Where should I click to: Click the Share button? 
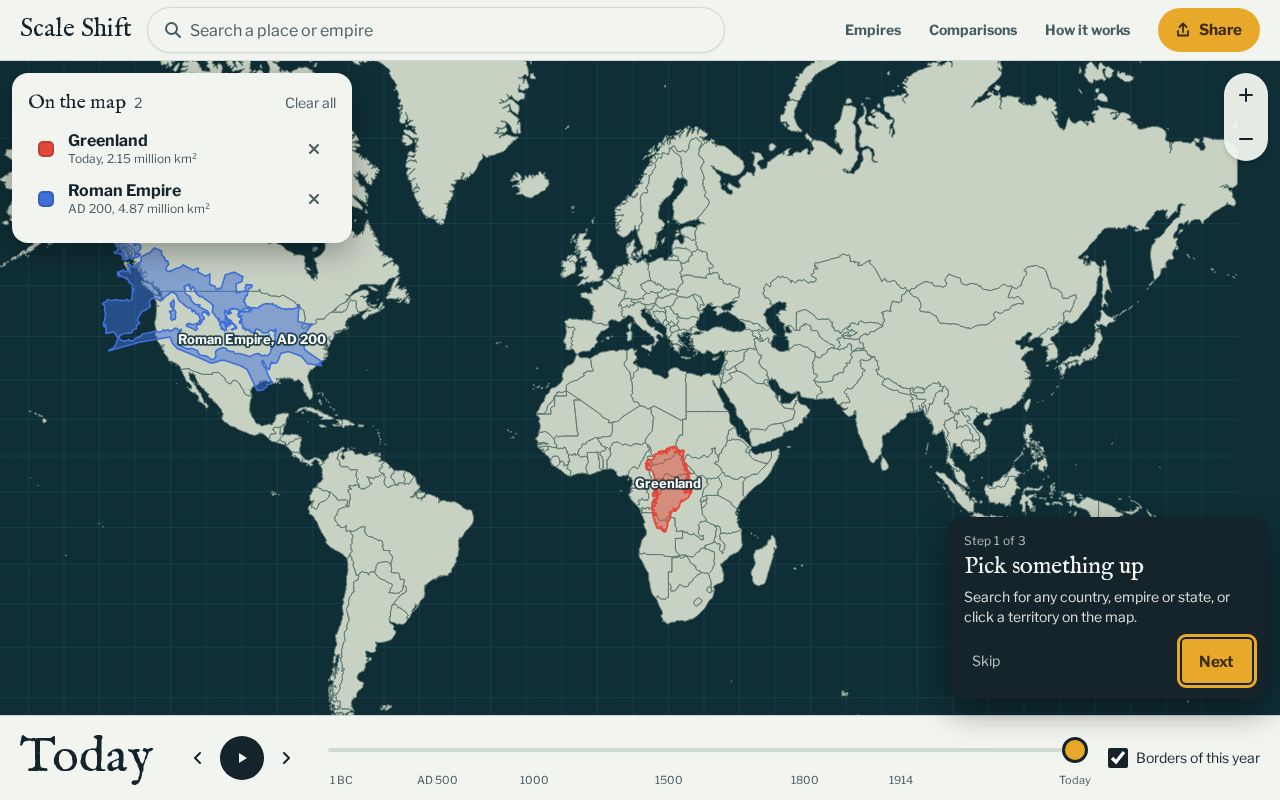click(1209, 30)
